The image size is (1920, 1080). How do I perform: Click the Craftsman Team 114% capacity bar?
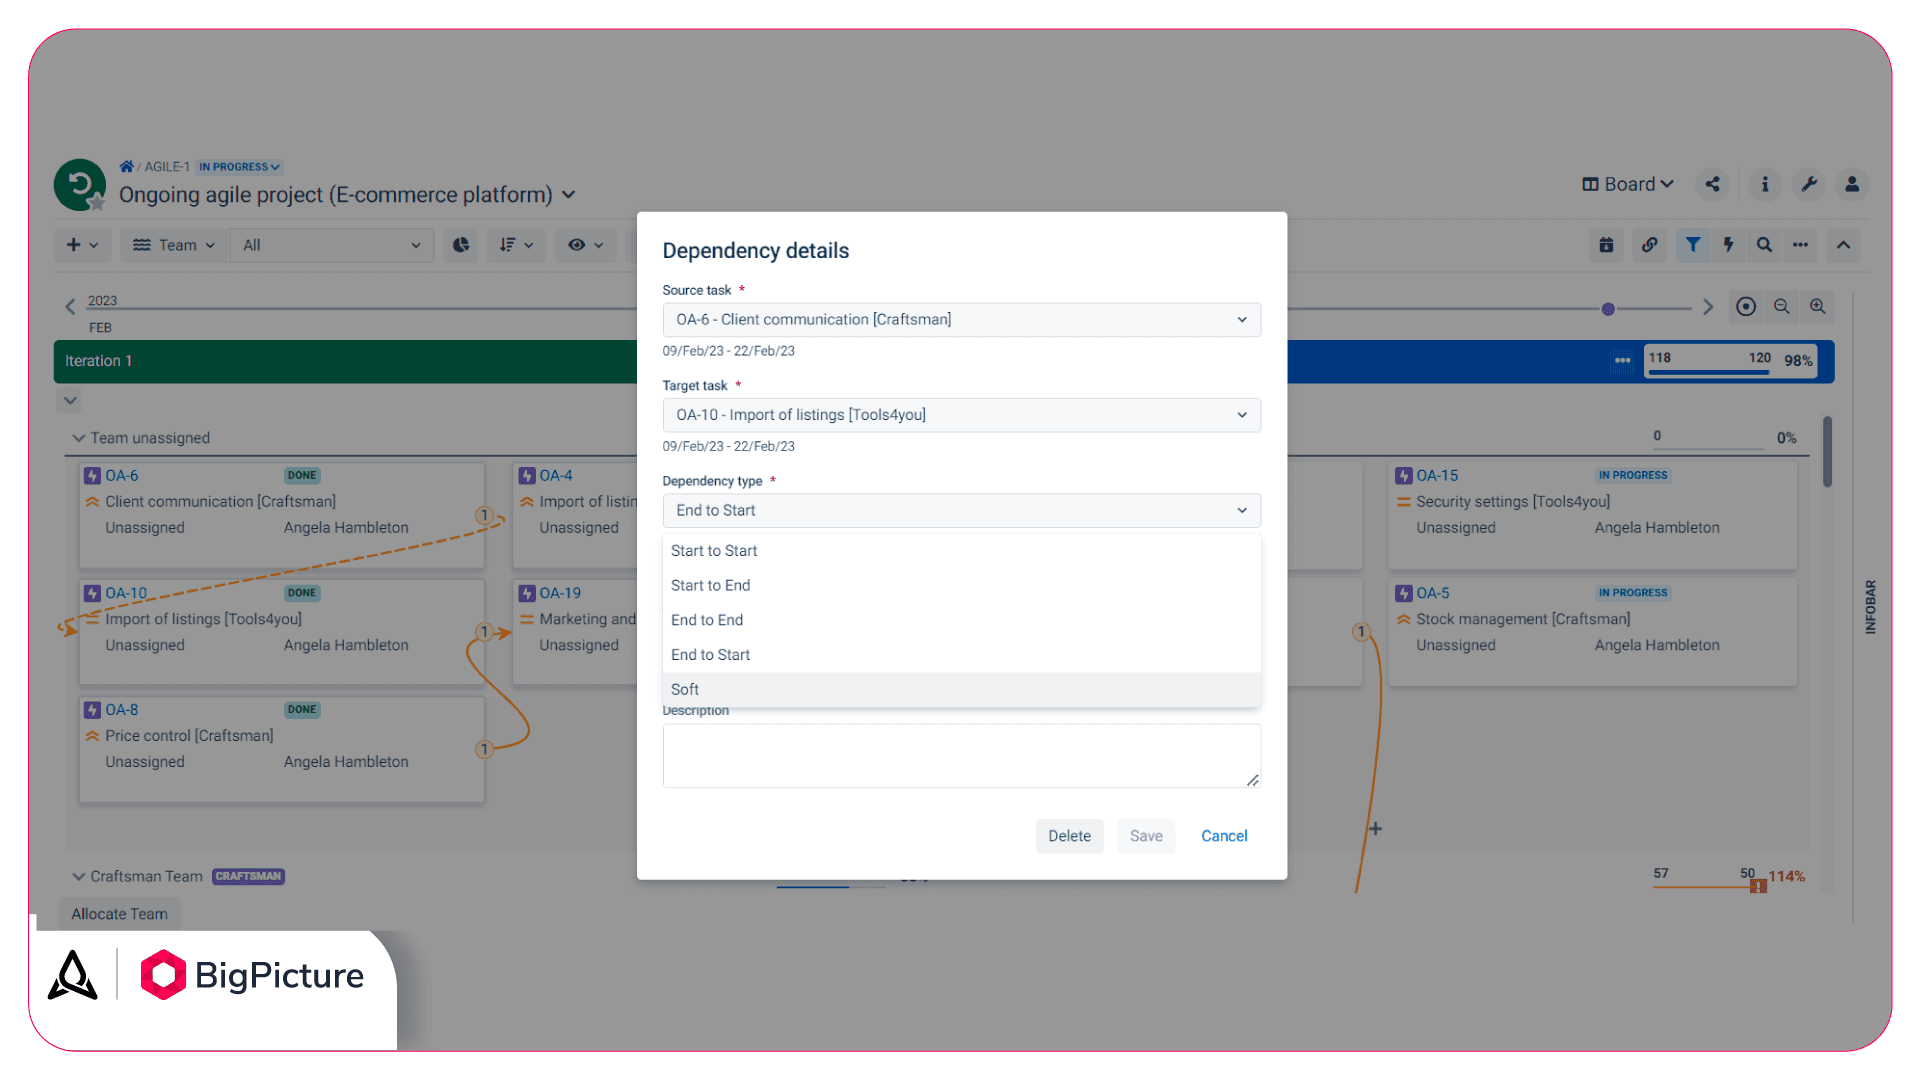[x=1729, y=877]
